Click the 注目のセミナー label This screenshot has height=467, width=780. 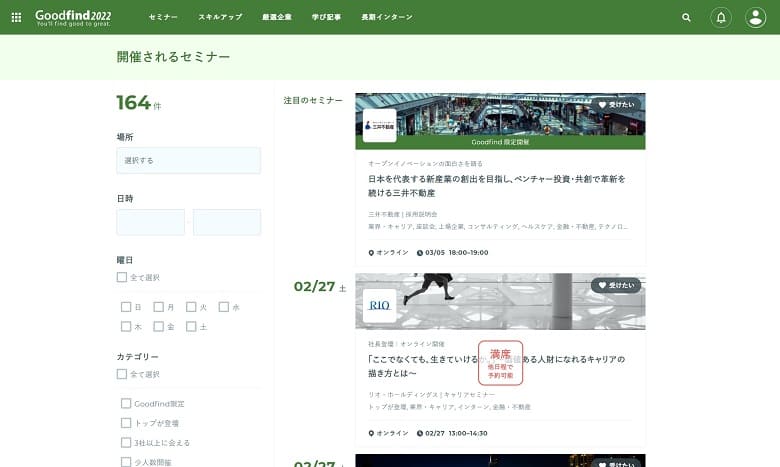pos(313,100)
